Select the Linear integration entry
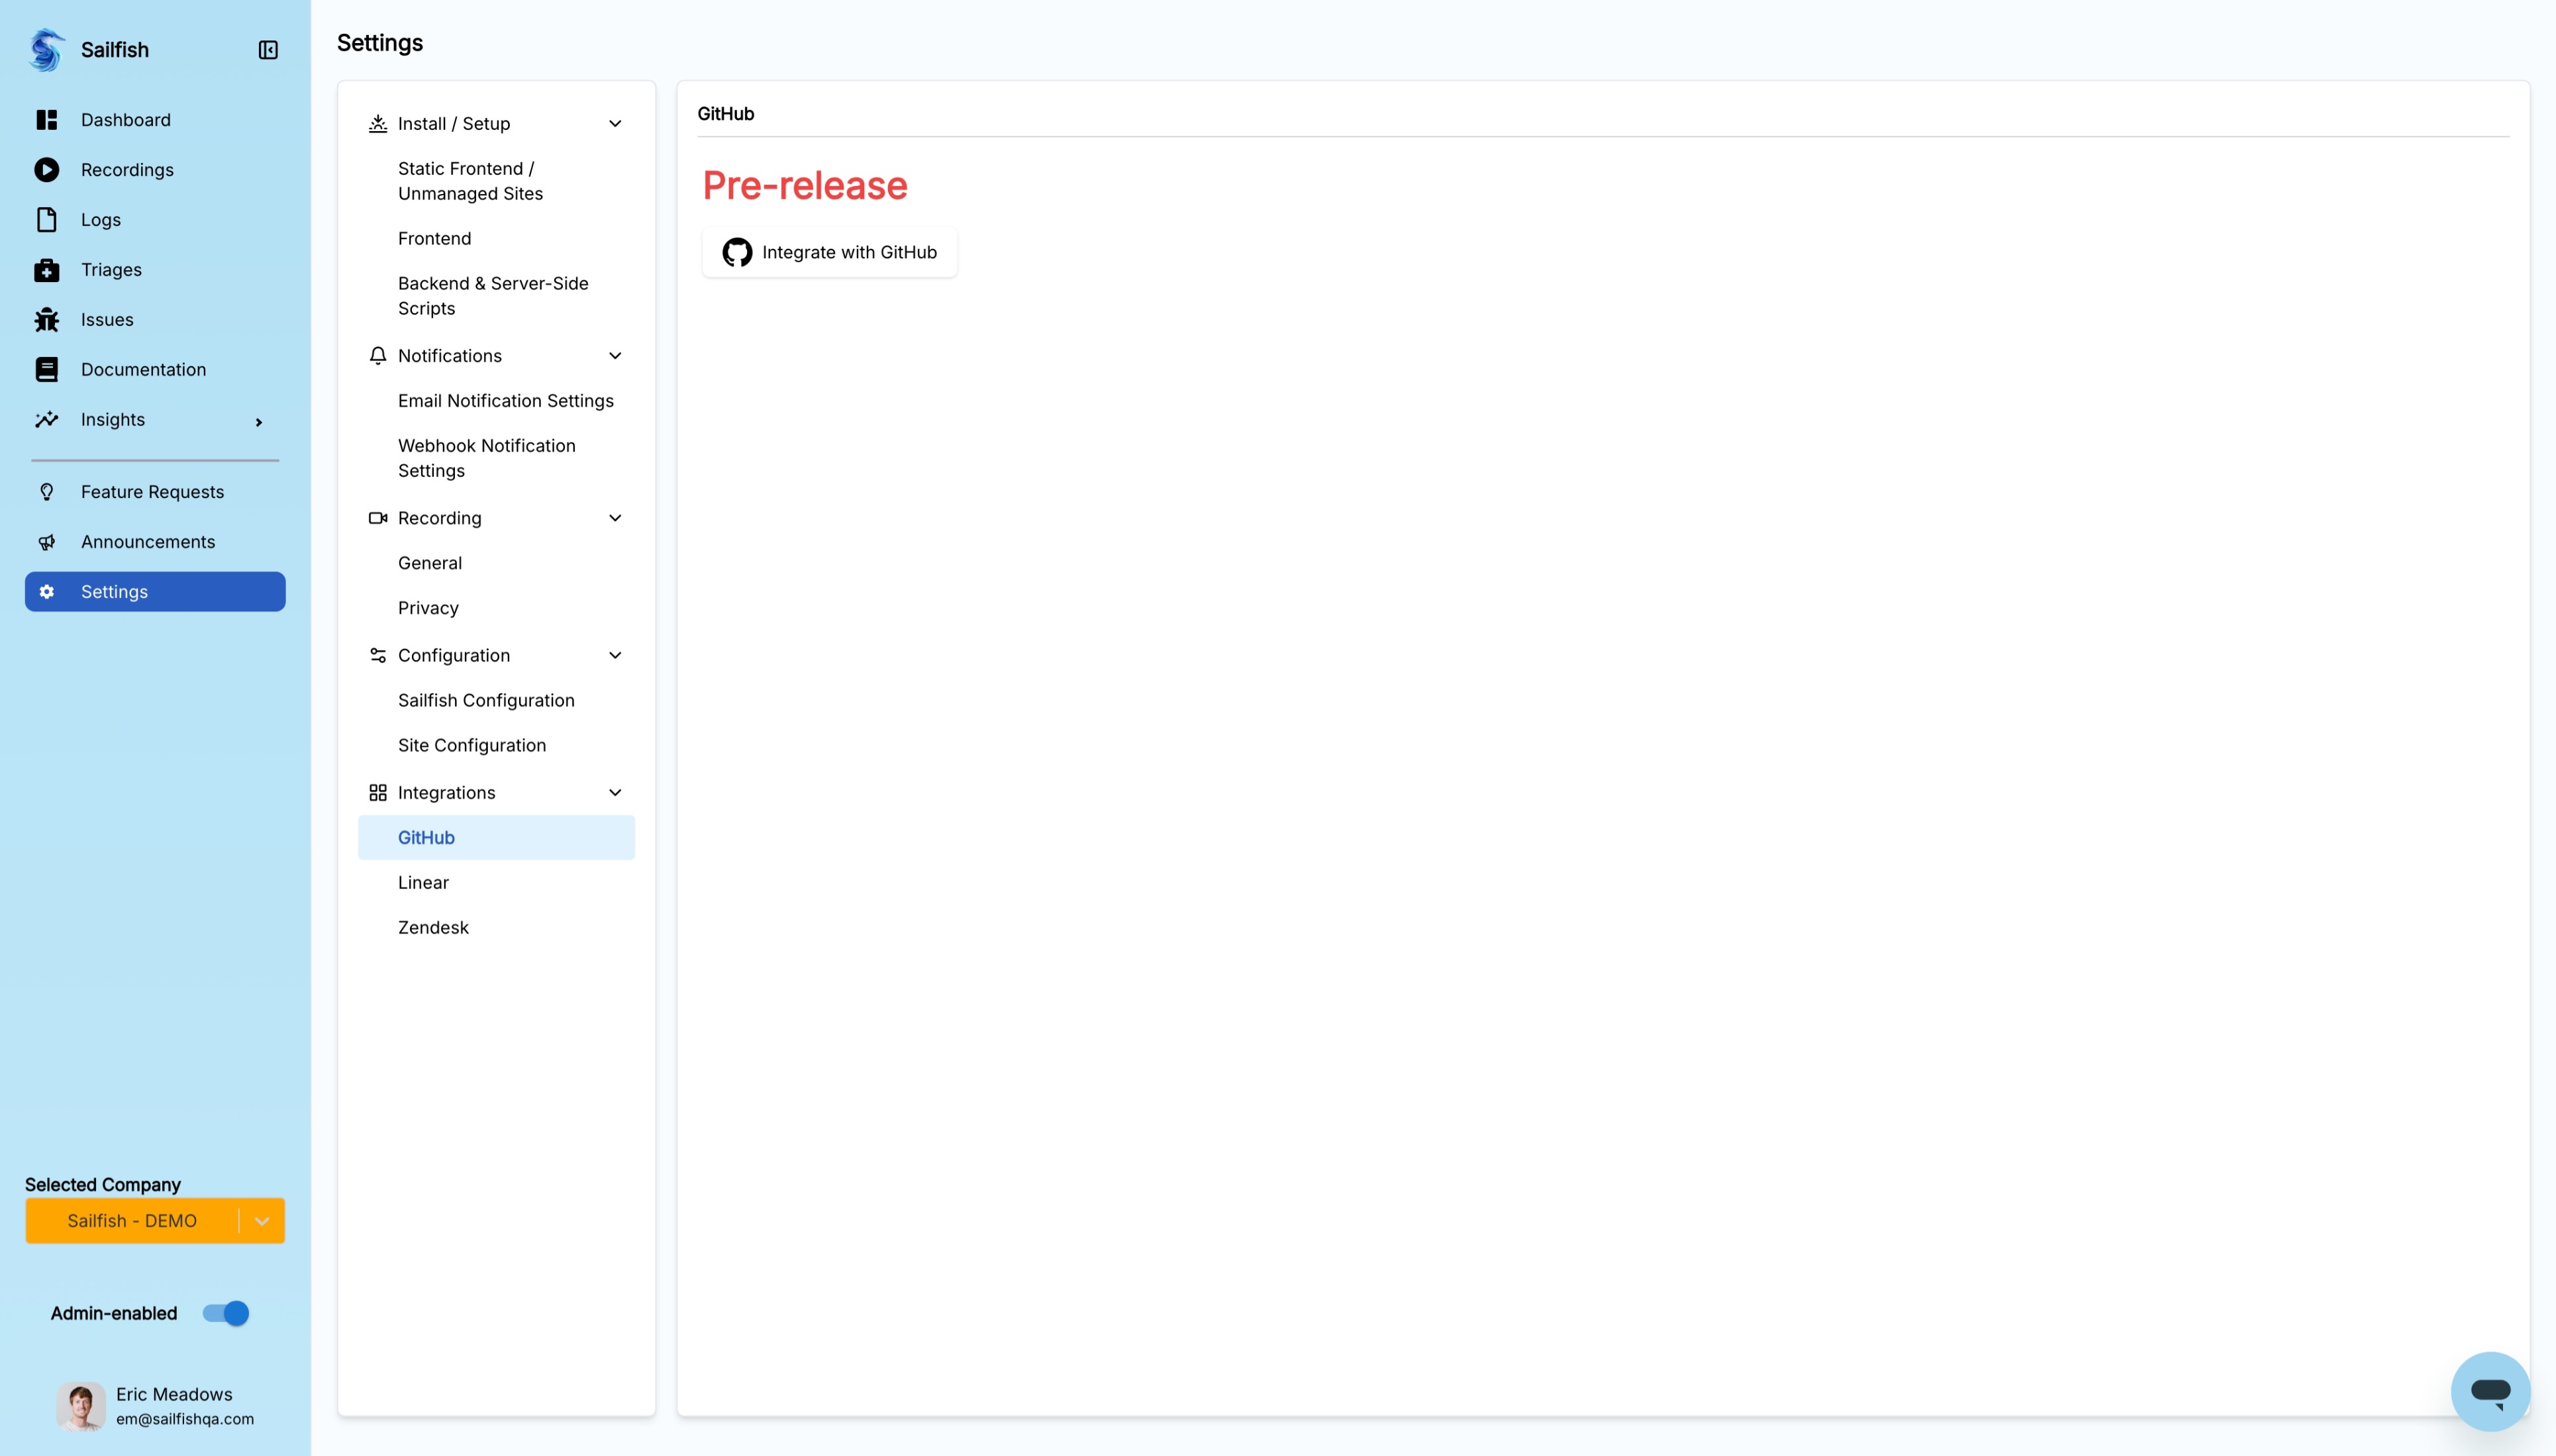This screenshot has height=1456, width=2556. click(423, 882)
